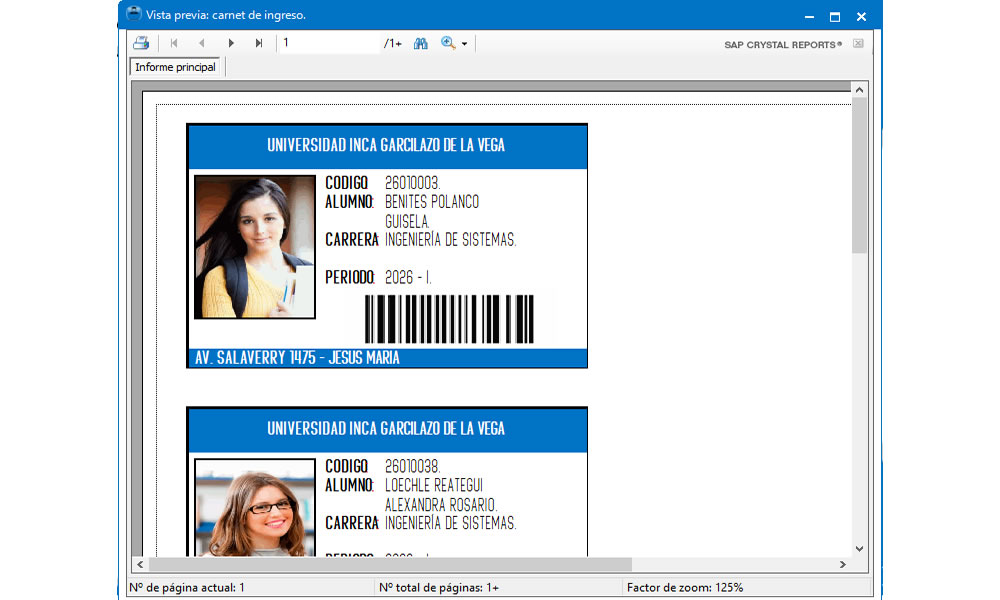
Task: Click the barcode on the first card
Action: [x=449, y=319]
